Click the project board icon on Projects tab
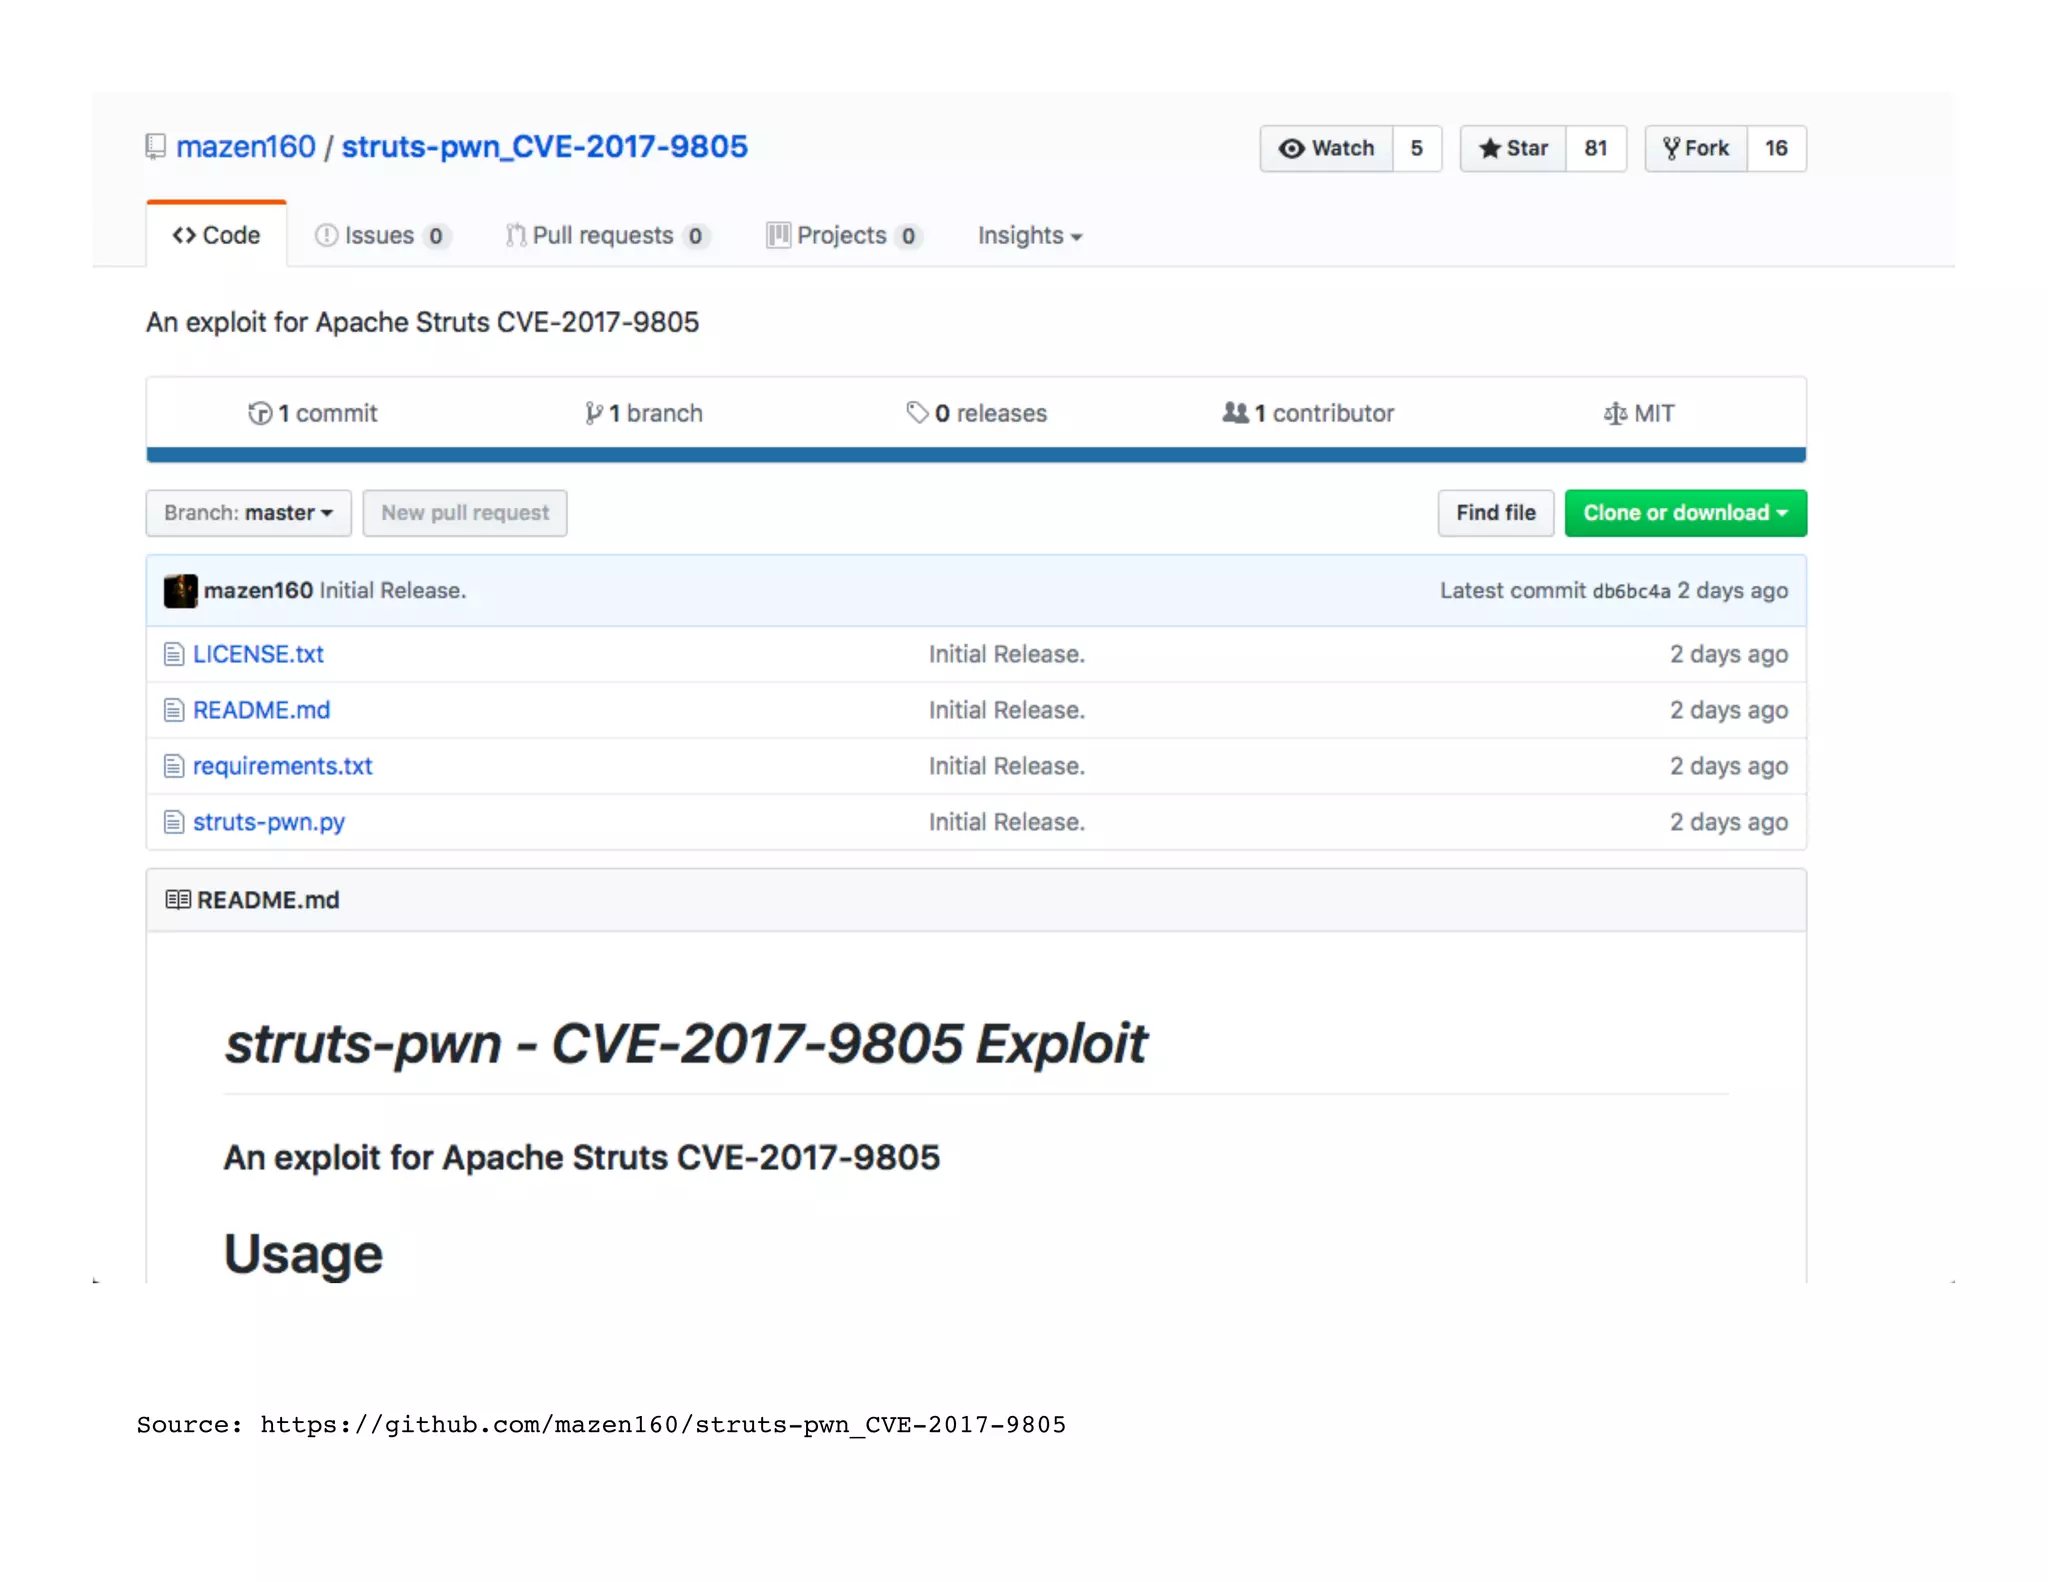 coord(778,235)
